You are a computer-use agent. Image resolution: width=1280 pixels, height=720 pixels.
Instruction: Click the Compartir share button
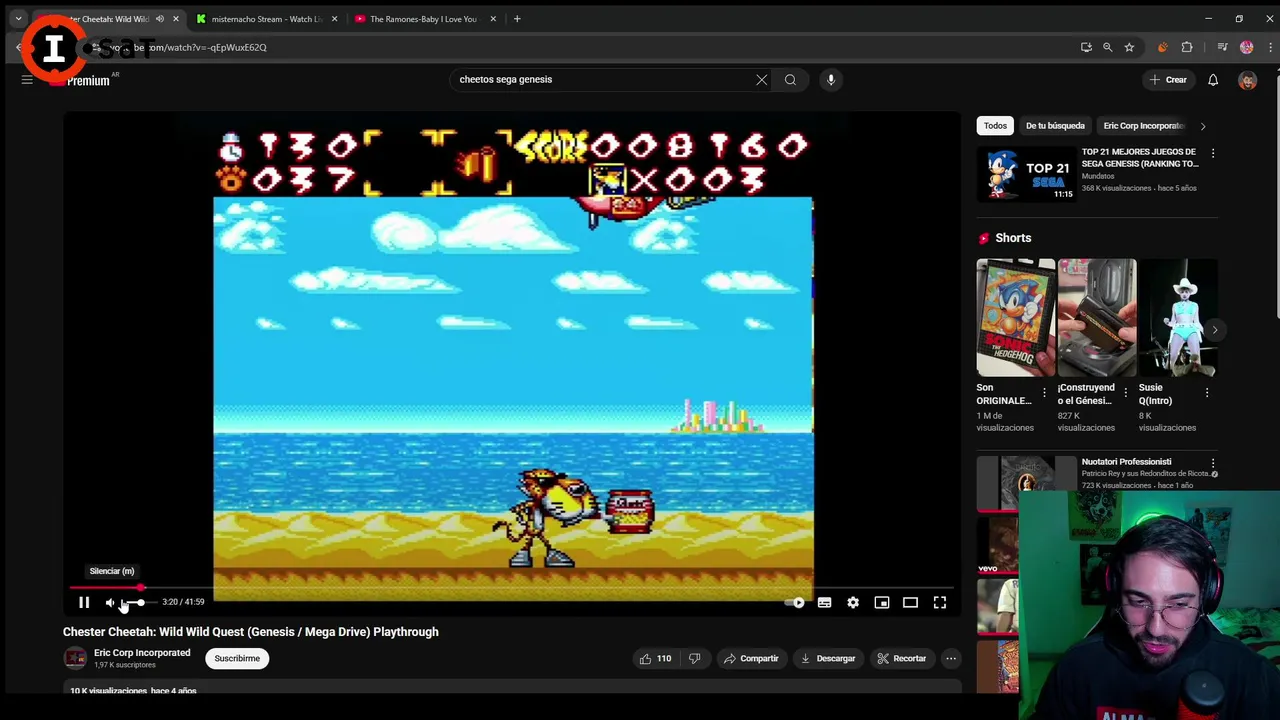click(x=751, y=658)
